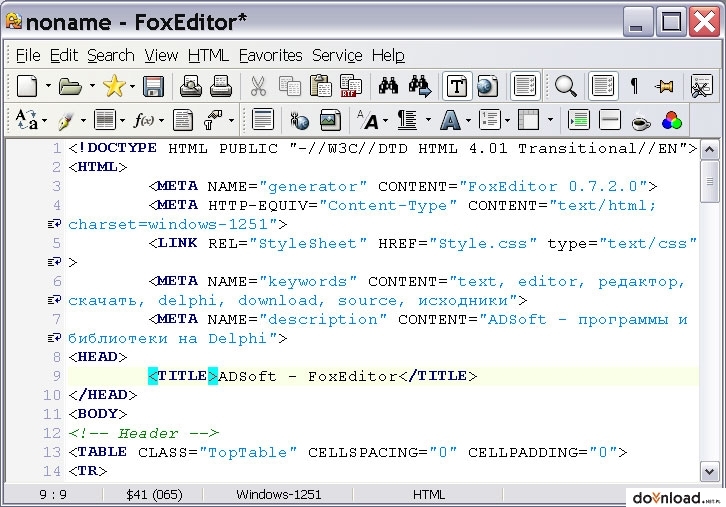Click the yellow star Favorites icon
This screenshot has width=726, height=507.
[114, 86]
